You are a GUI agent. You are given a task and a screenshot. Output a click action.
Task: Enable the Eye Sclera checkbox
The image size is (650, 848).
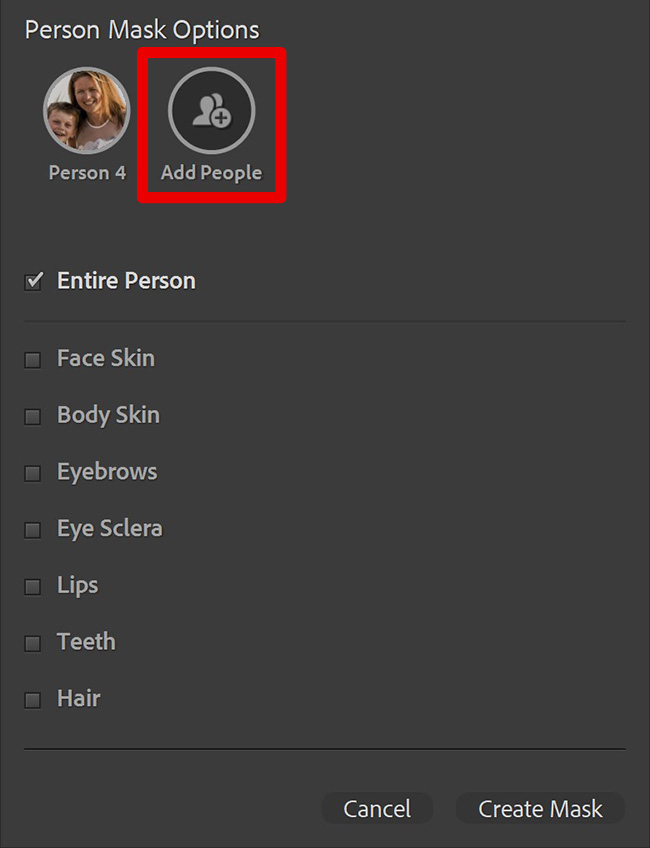tap(32, 530)
